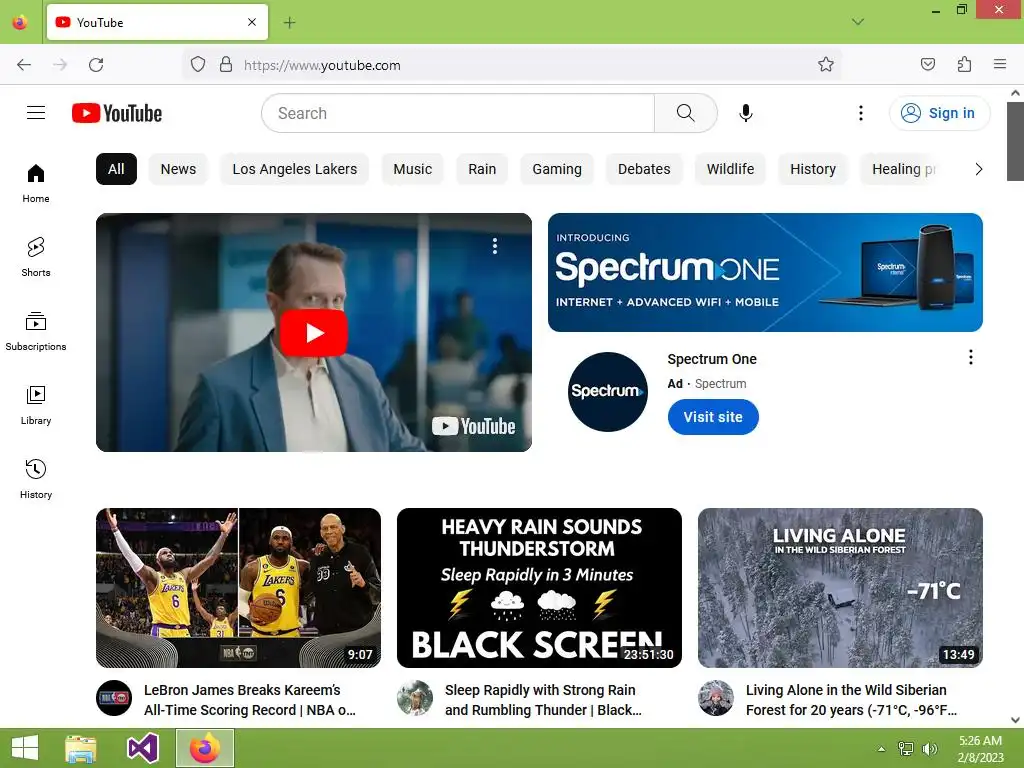Click the Visit site button
This screenshot has height=768, width=1024.
pos(713,417)
